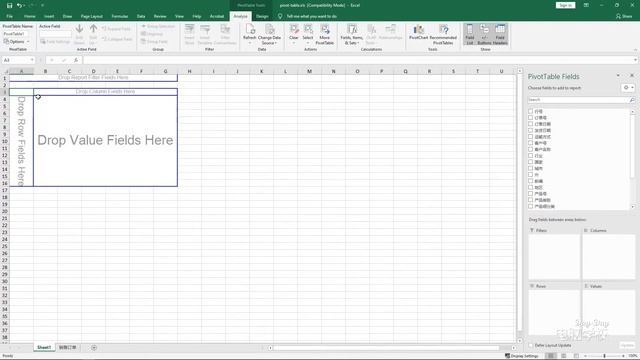Screen dimensions: 640x360
Task: Click Collapse Field in the Active Field group
Action: 117,39
